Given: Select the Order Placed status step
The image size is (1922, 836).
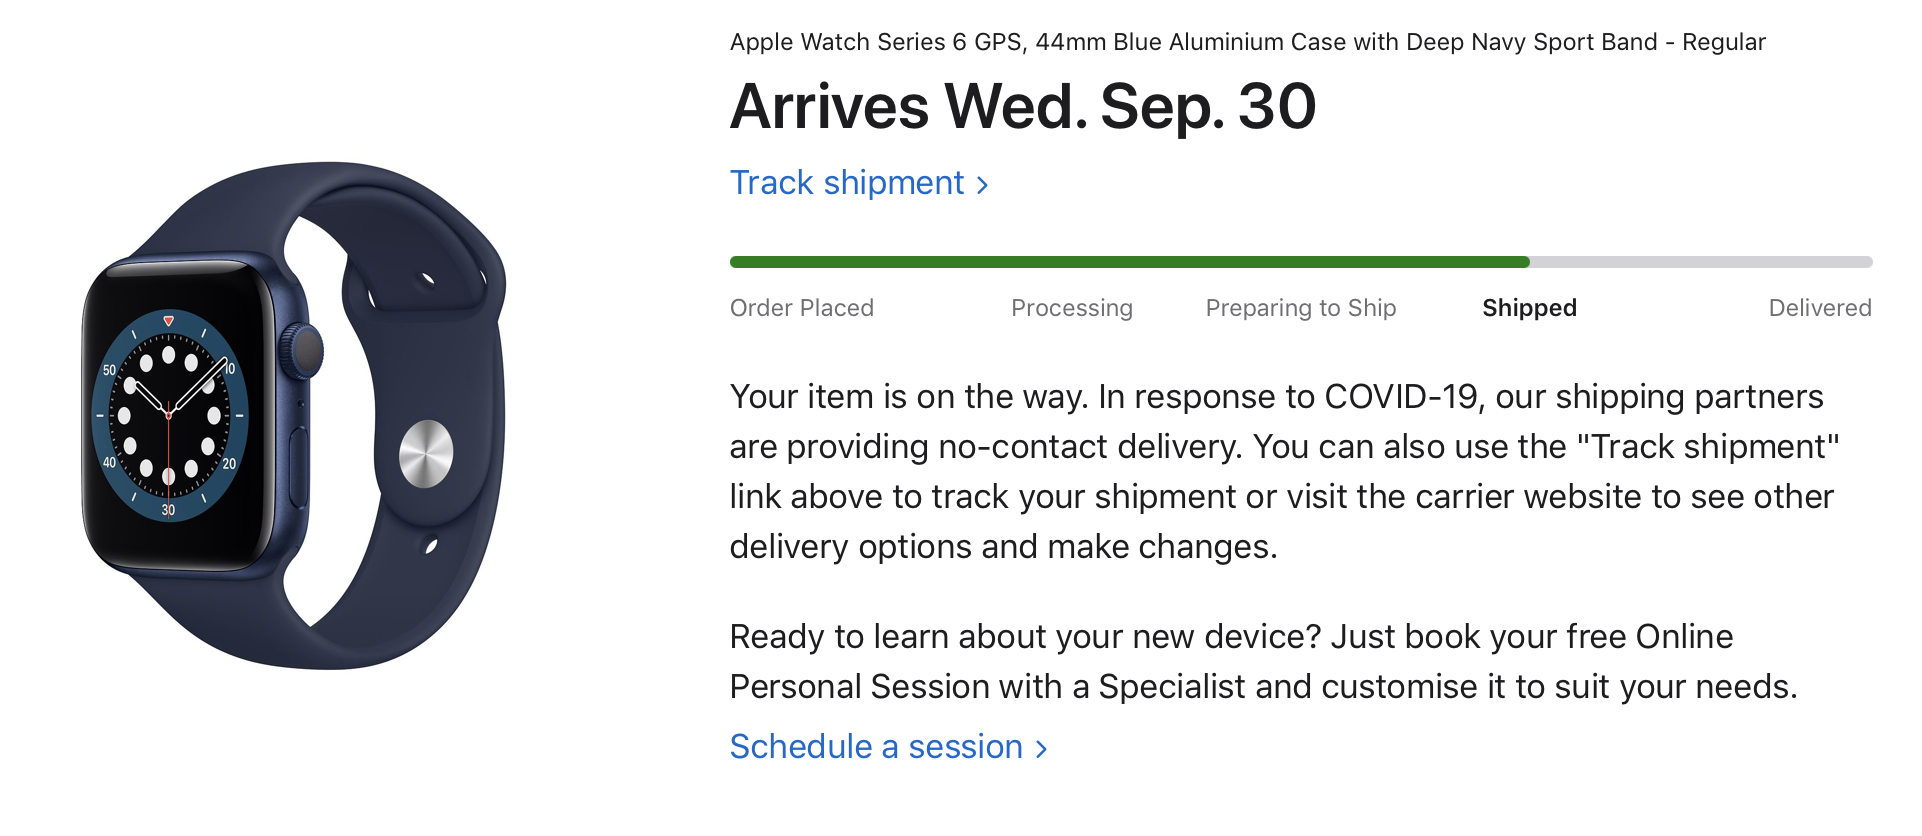Looking at the screenshot, I should point(801,308).
